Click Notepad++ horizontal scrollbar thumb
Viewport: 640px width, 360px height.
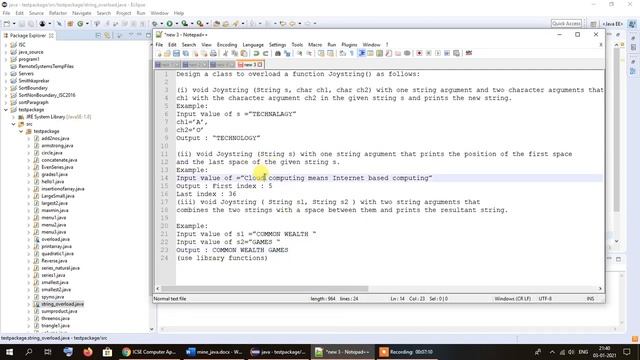(265, 289)
